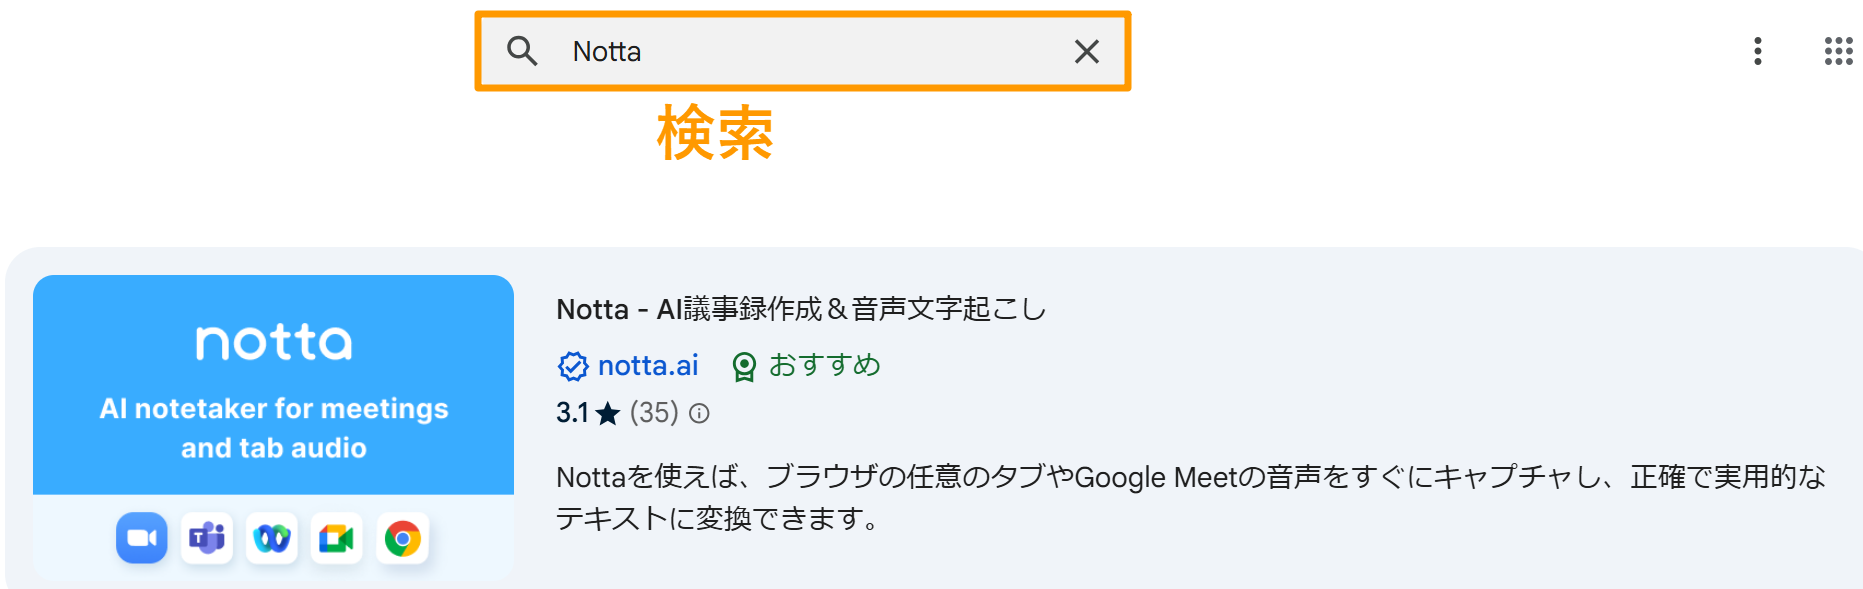The width and height of the screenshot is (1863, 589).
Task: Click the Chrome icon in the banner
Action: point(402,538)
